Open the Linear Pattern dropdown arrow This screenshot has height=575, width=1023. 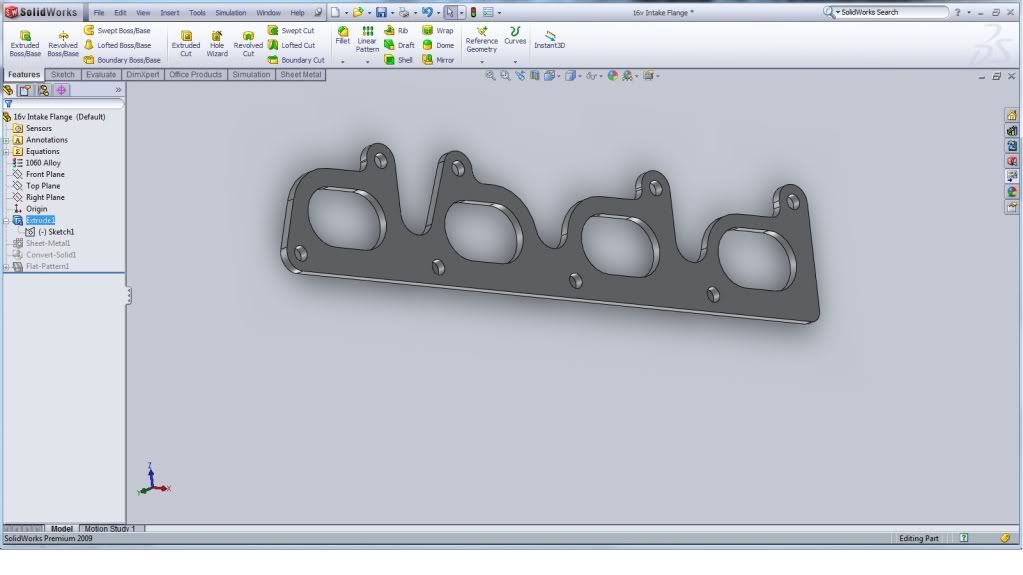click(x=367, y=62)
